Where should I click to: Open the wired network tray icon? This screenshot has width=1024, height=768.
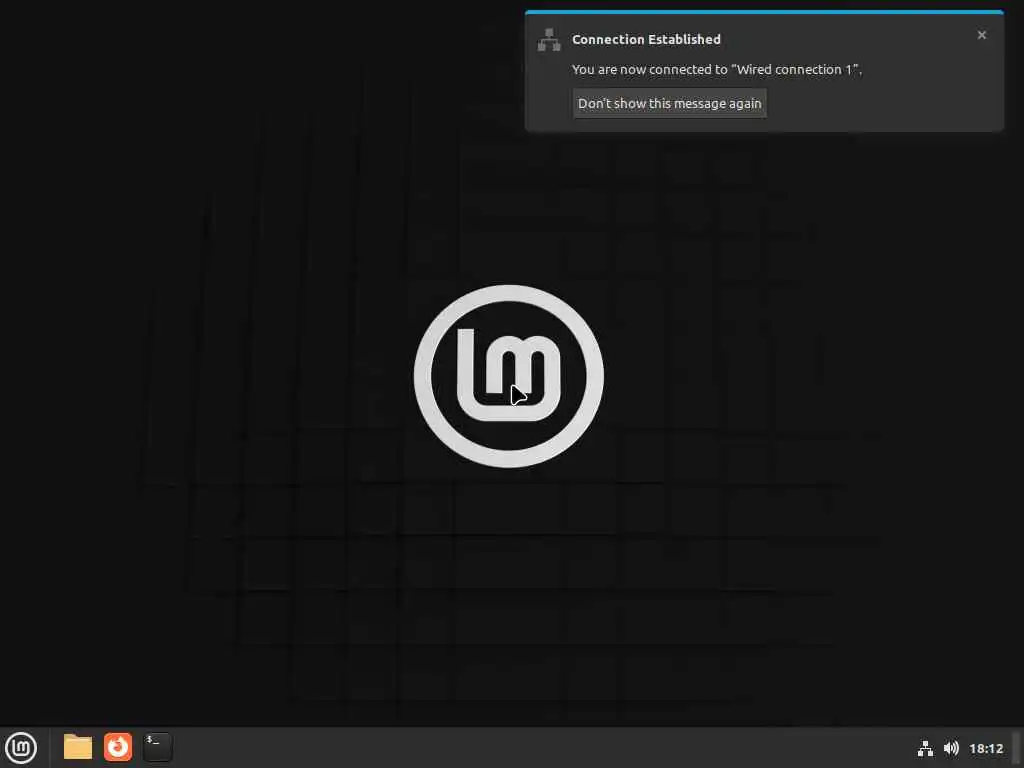click(x=925, y=748)
